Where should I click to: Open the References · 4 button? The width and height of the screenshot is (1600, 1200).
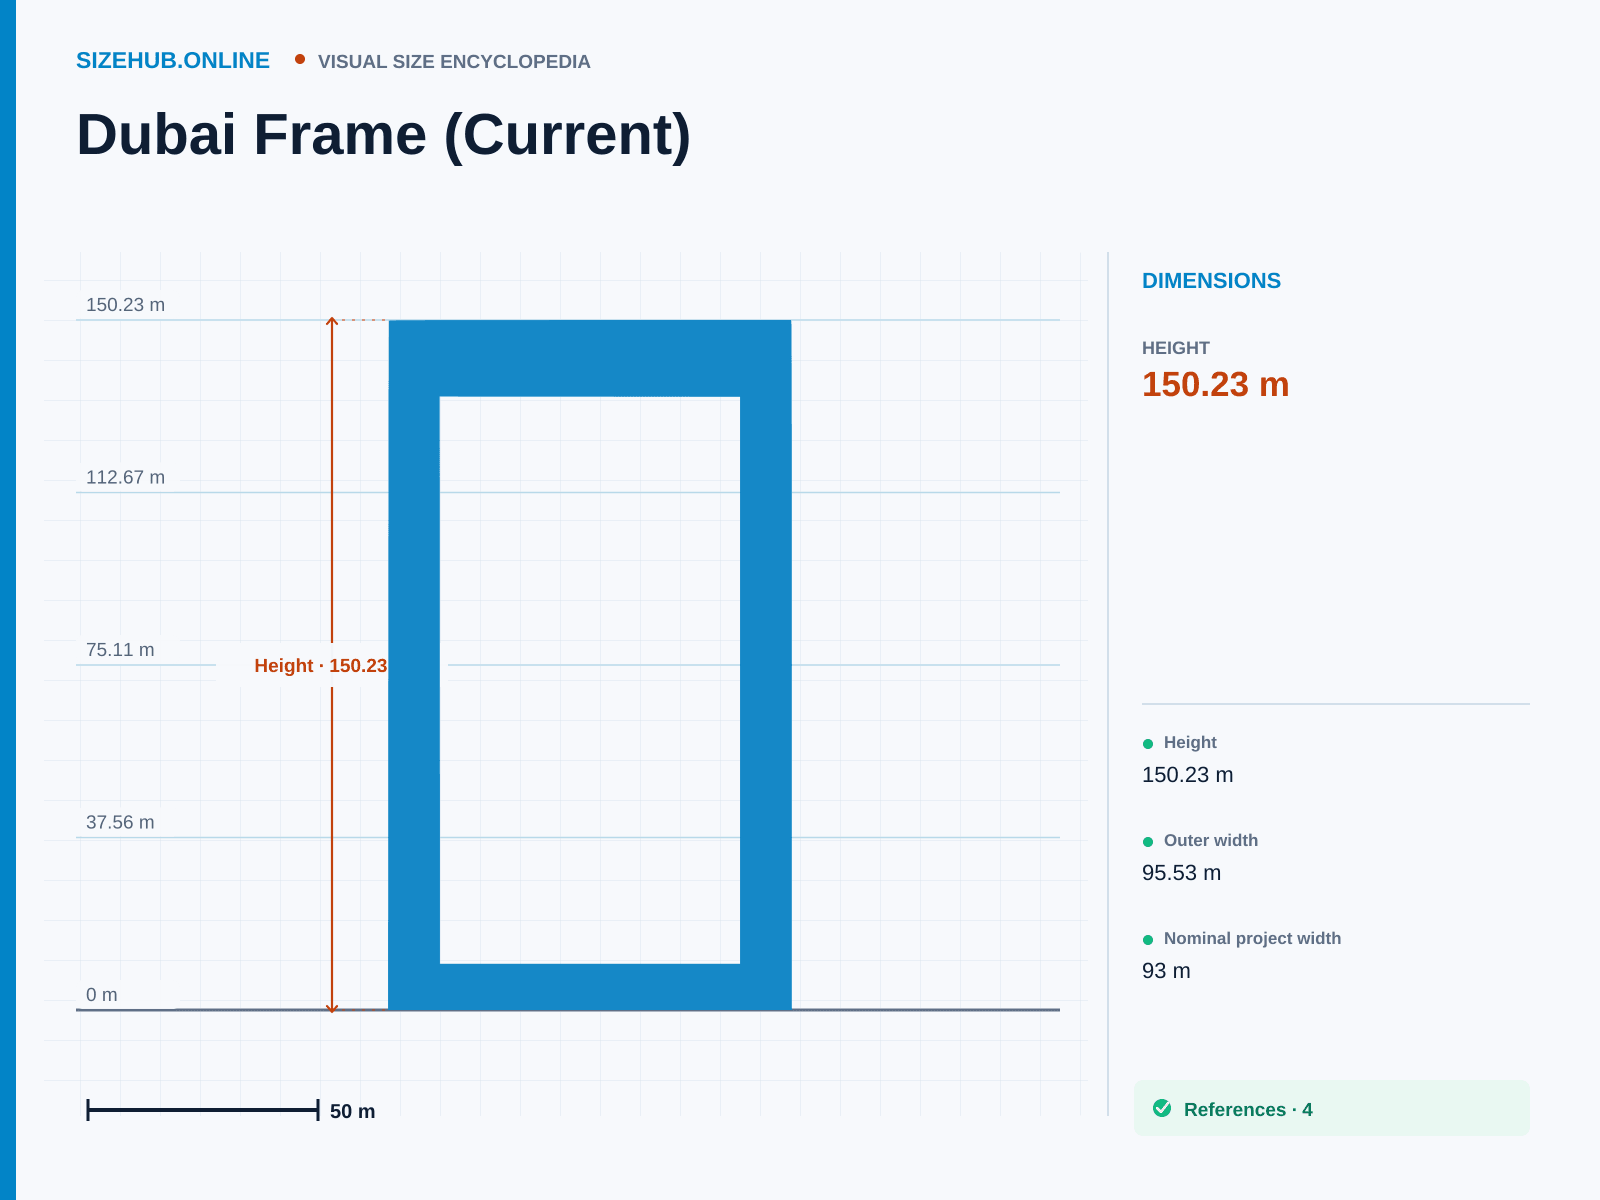(x=1332, y=1108)
